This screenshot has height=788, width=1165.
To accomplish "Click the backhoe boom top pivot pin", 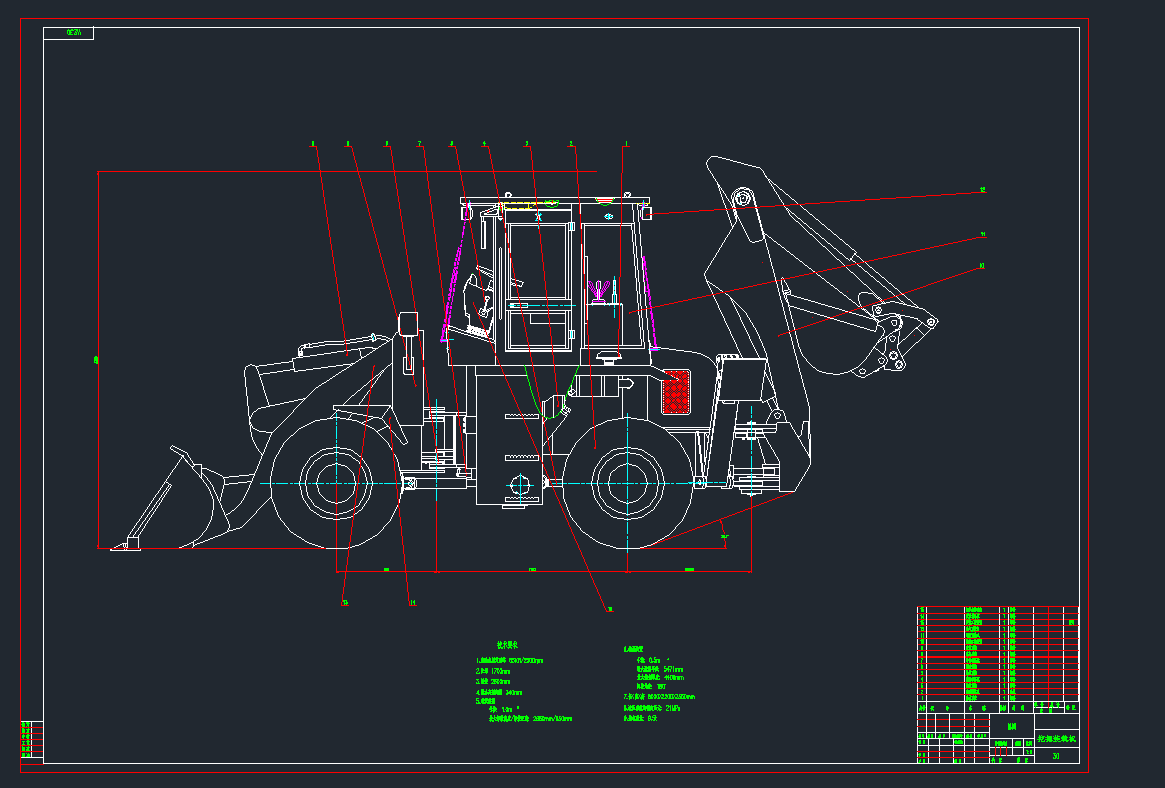I will tap(741, 197).
